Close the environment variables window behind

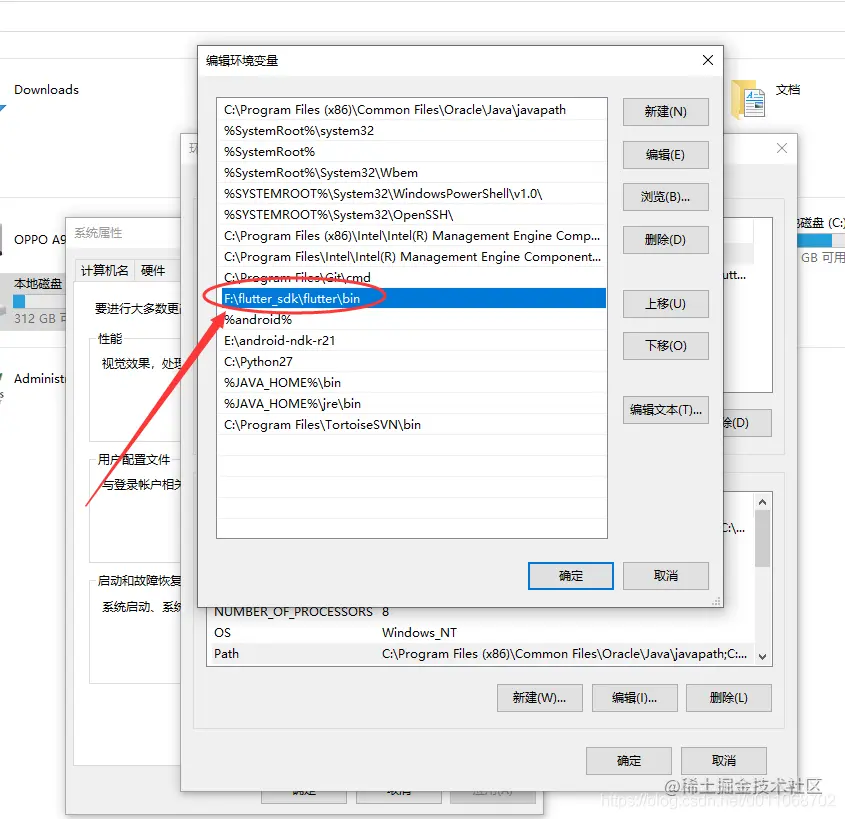click(781, 148)
